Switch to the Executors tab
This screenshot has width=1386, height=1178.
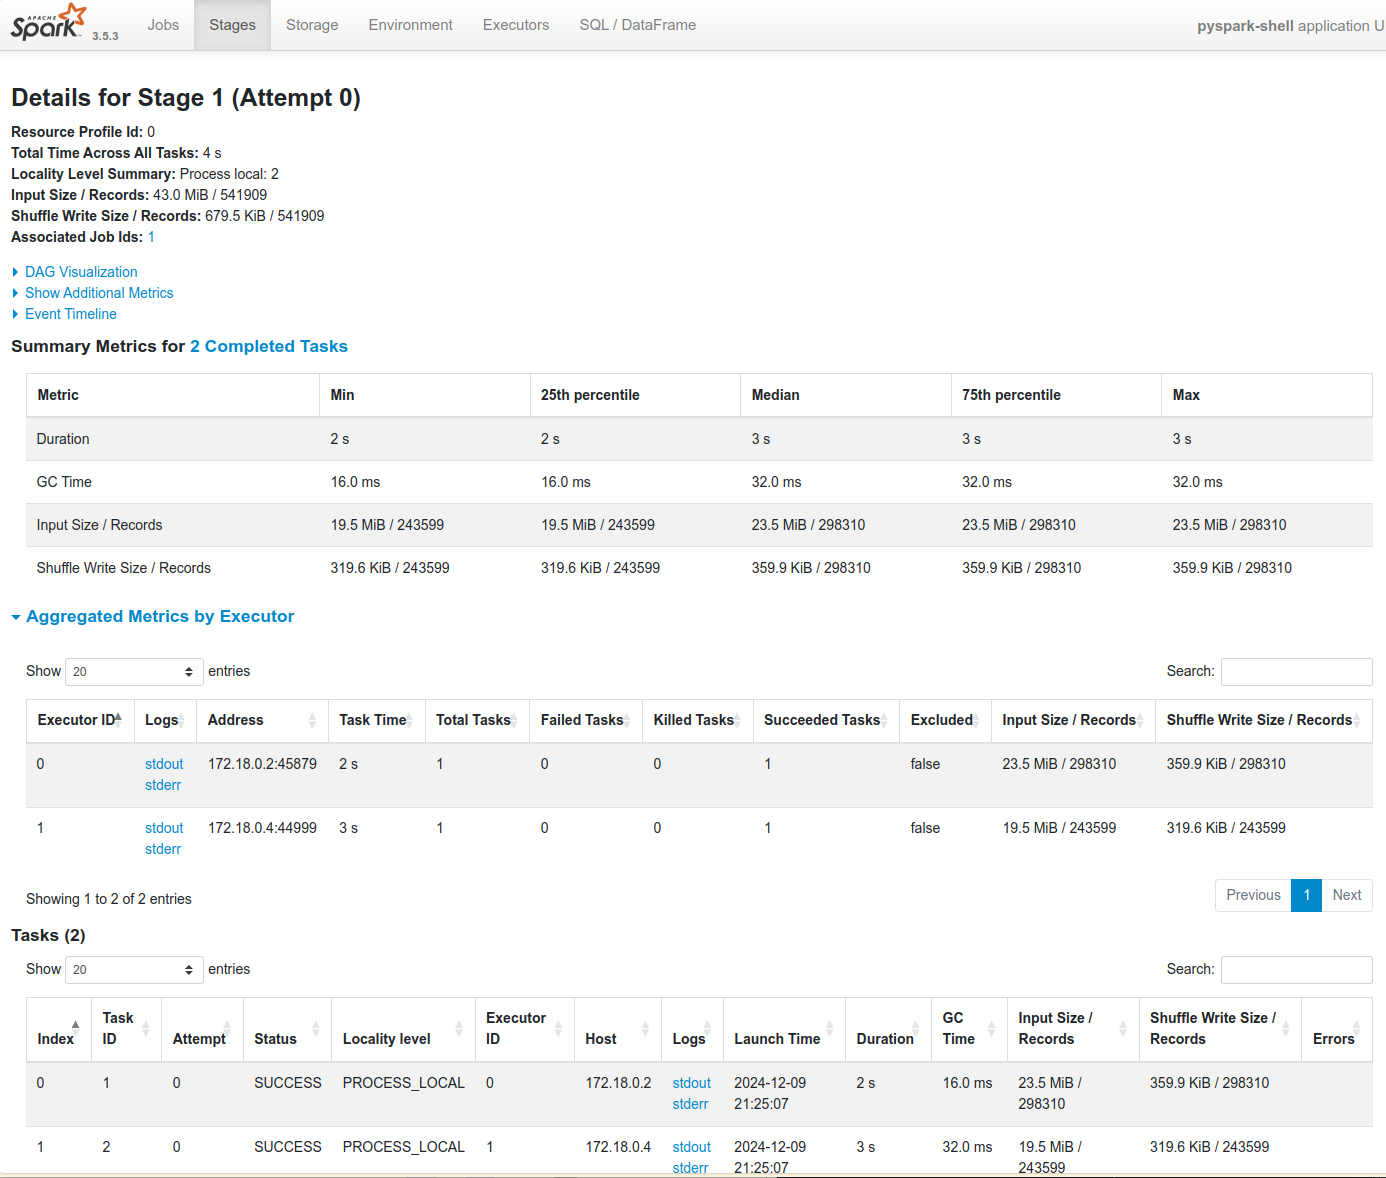point(515,25)
